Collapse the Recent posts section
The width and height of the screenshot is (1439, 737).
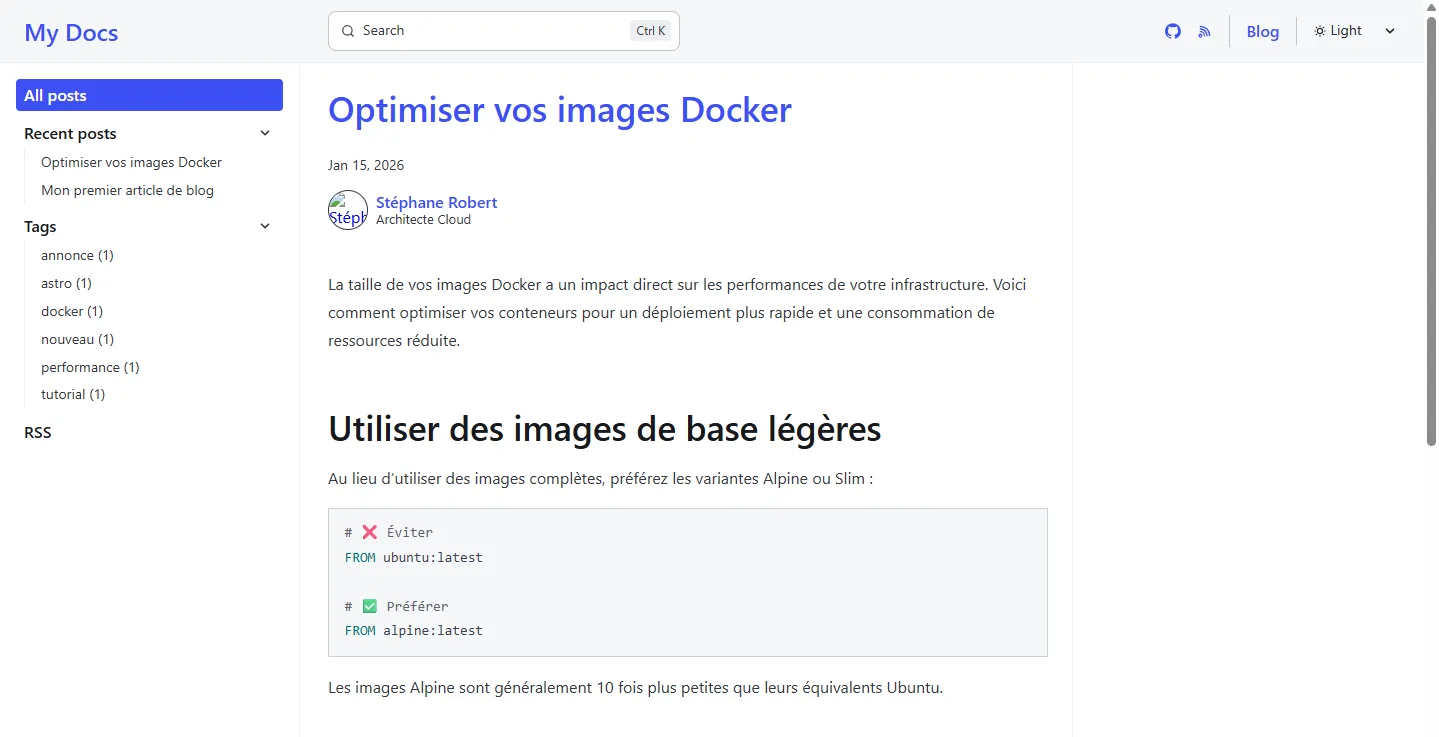(x=265, y=132)
